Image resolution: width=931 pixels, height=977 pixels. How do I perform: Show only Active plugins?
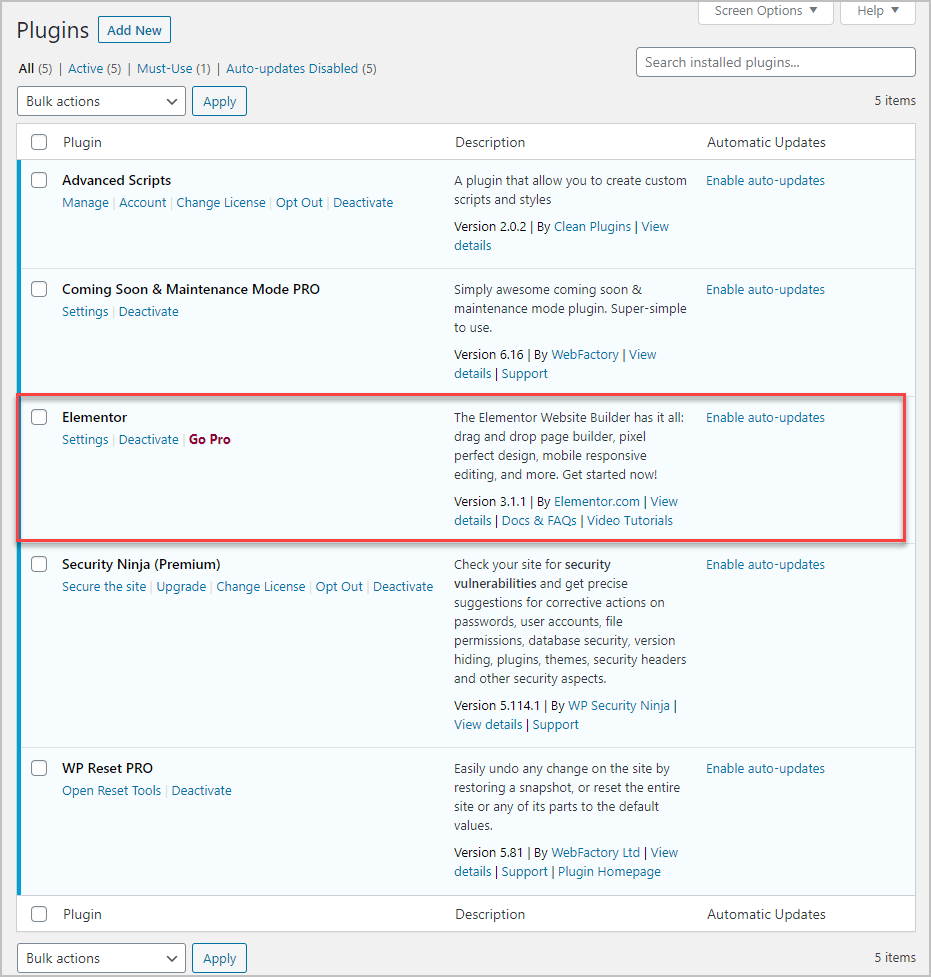coord(88,68)
